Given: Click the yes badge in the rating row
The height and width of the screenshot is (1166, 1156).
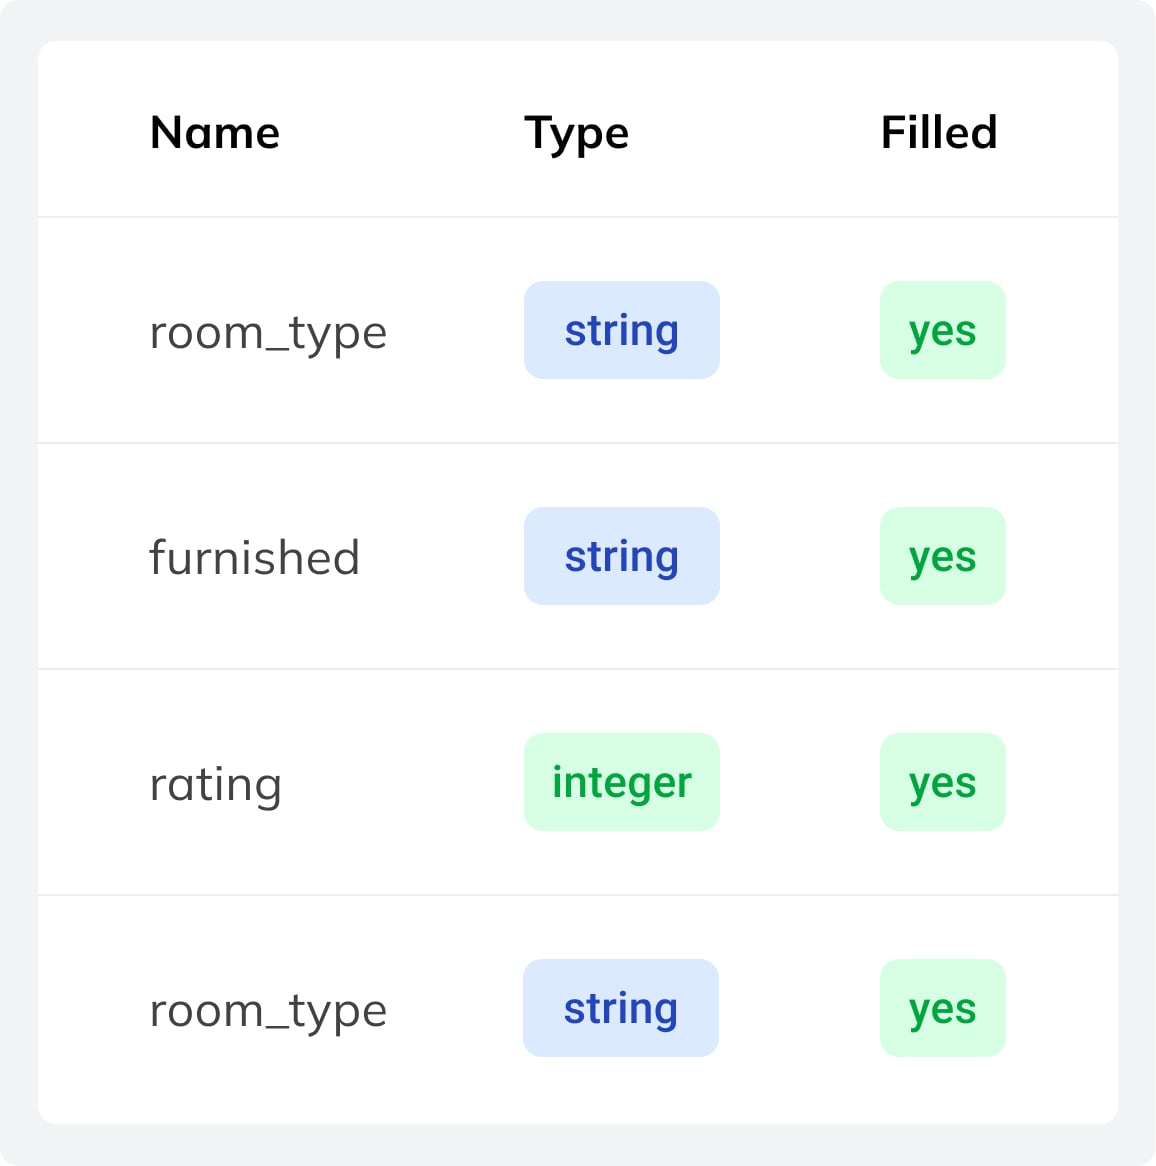Looking at the screenshot, I should tap(942, 782).
